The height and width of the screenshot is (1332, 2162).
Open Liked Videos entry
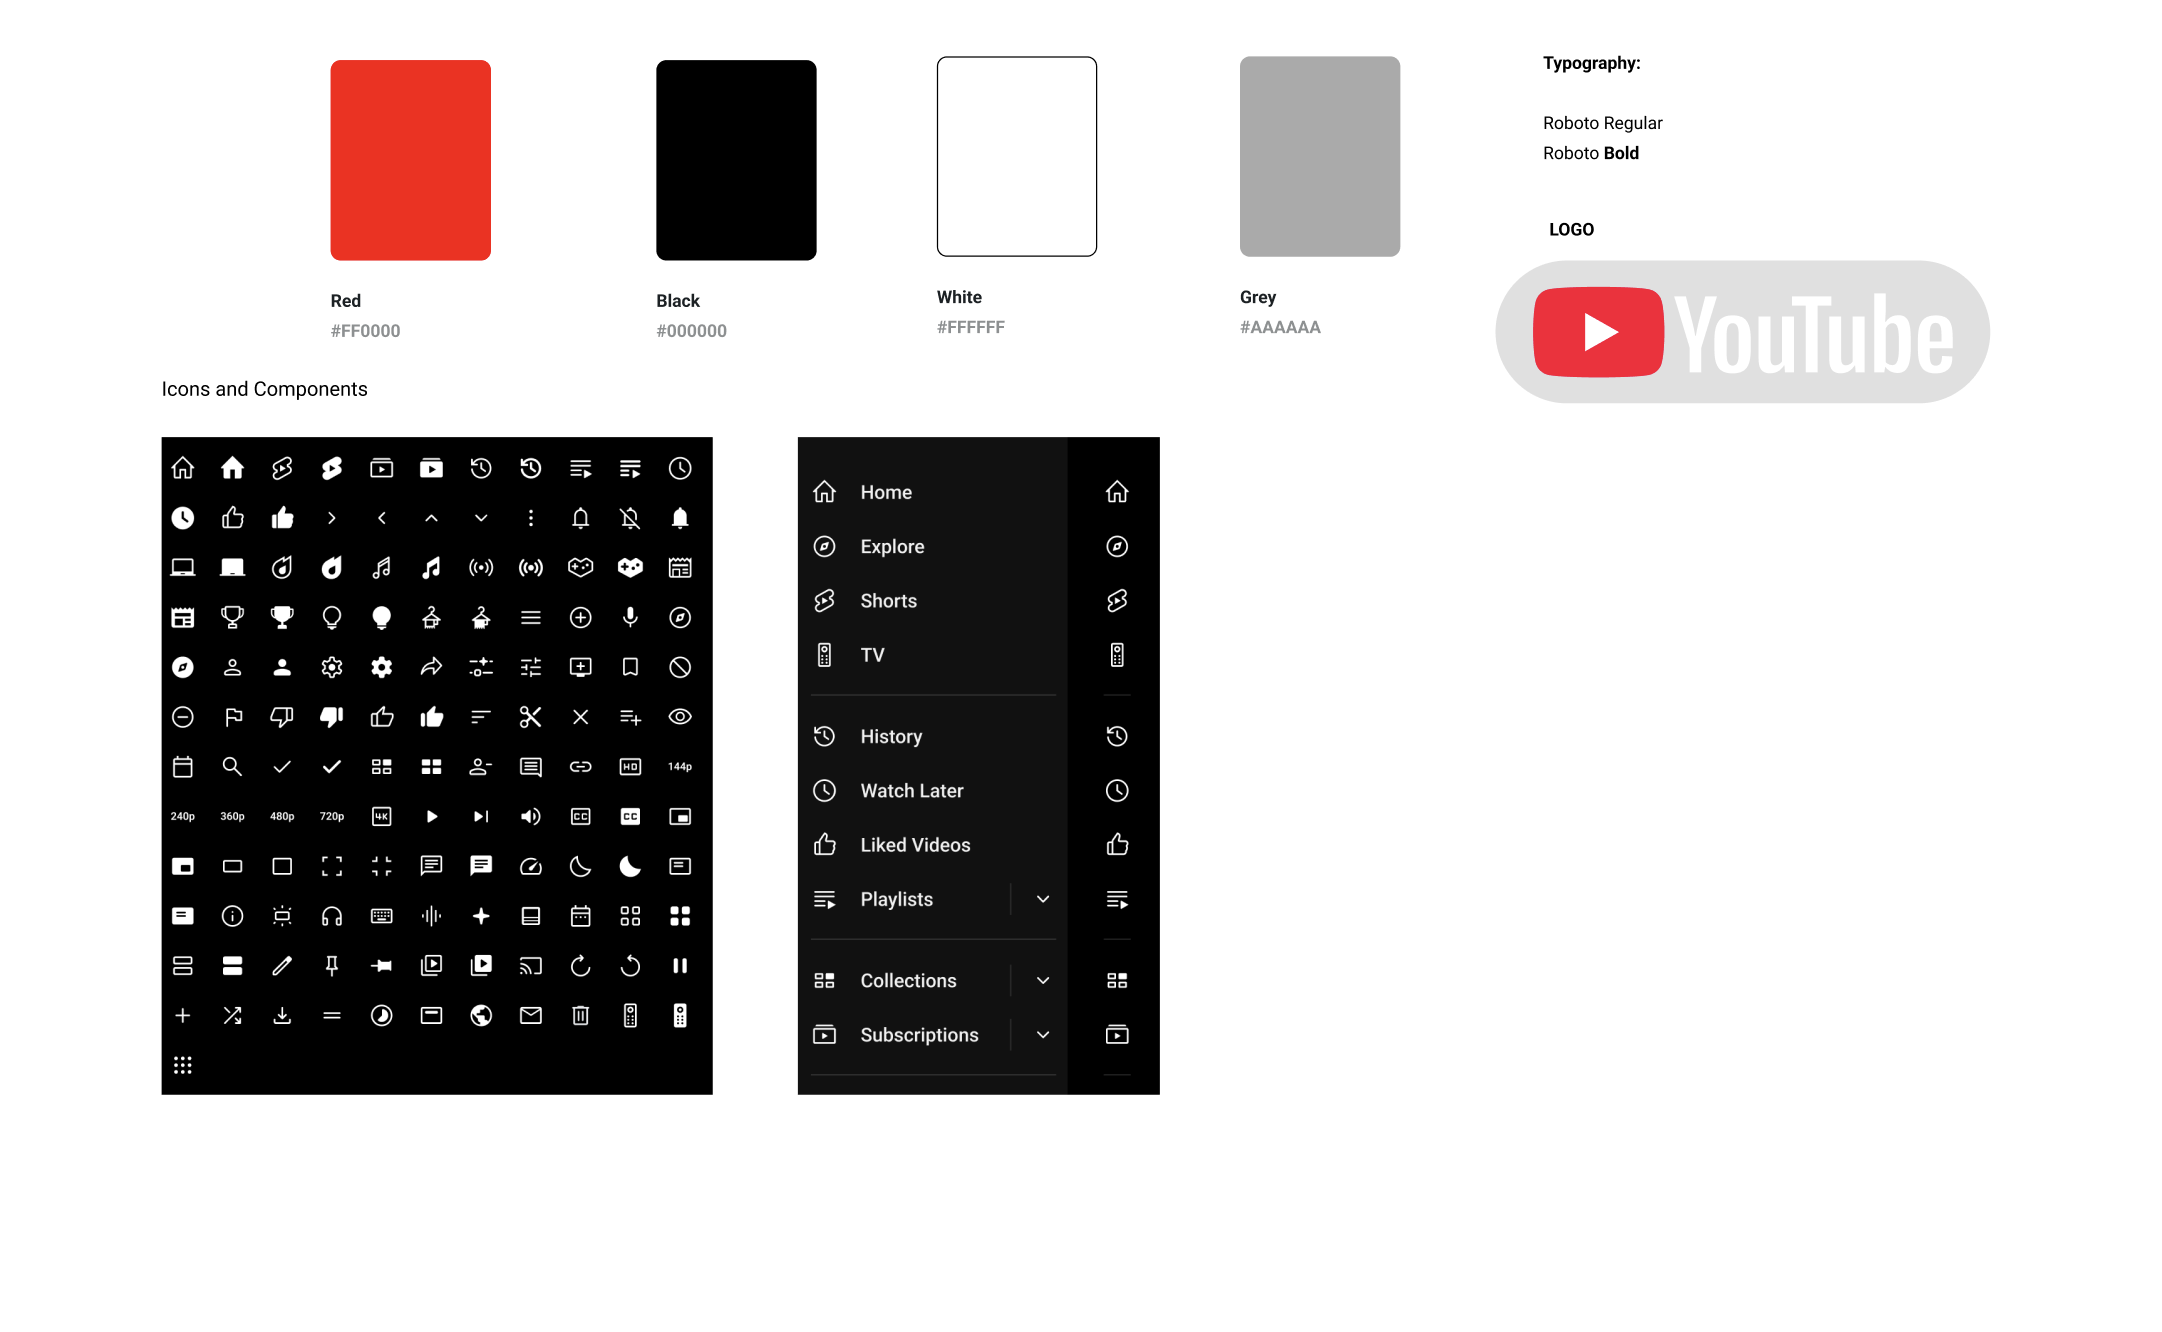tap(914, 845)
